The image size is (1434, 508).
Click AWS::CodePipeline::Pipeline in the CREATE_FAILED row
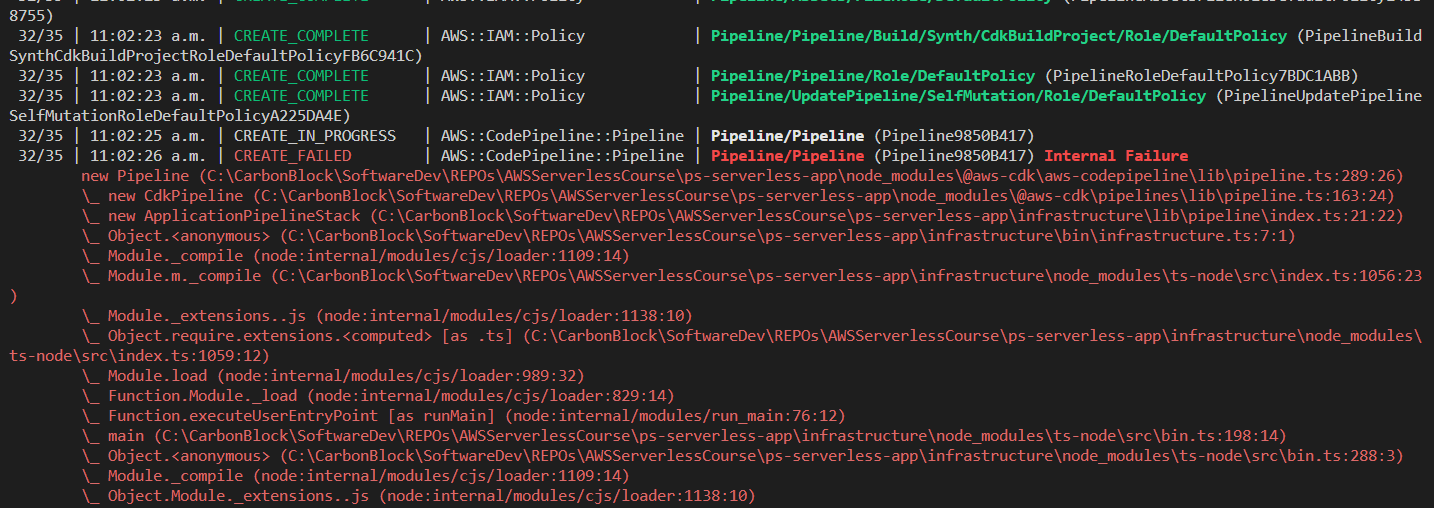[x=562, y=156]
